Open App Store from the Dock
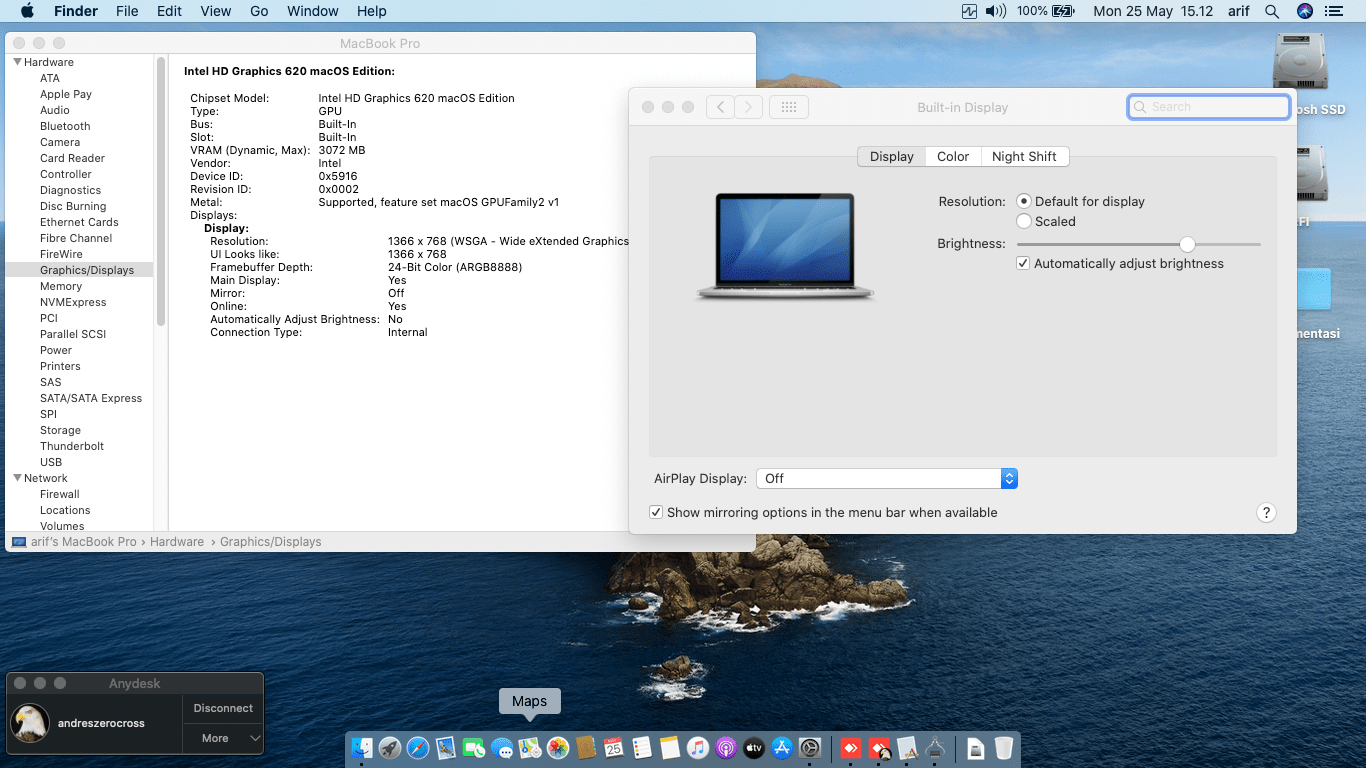 782,748
